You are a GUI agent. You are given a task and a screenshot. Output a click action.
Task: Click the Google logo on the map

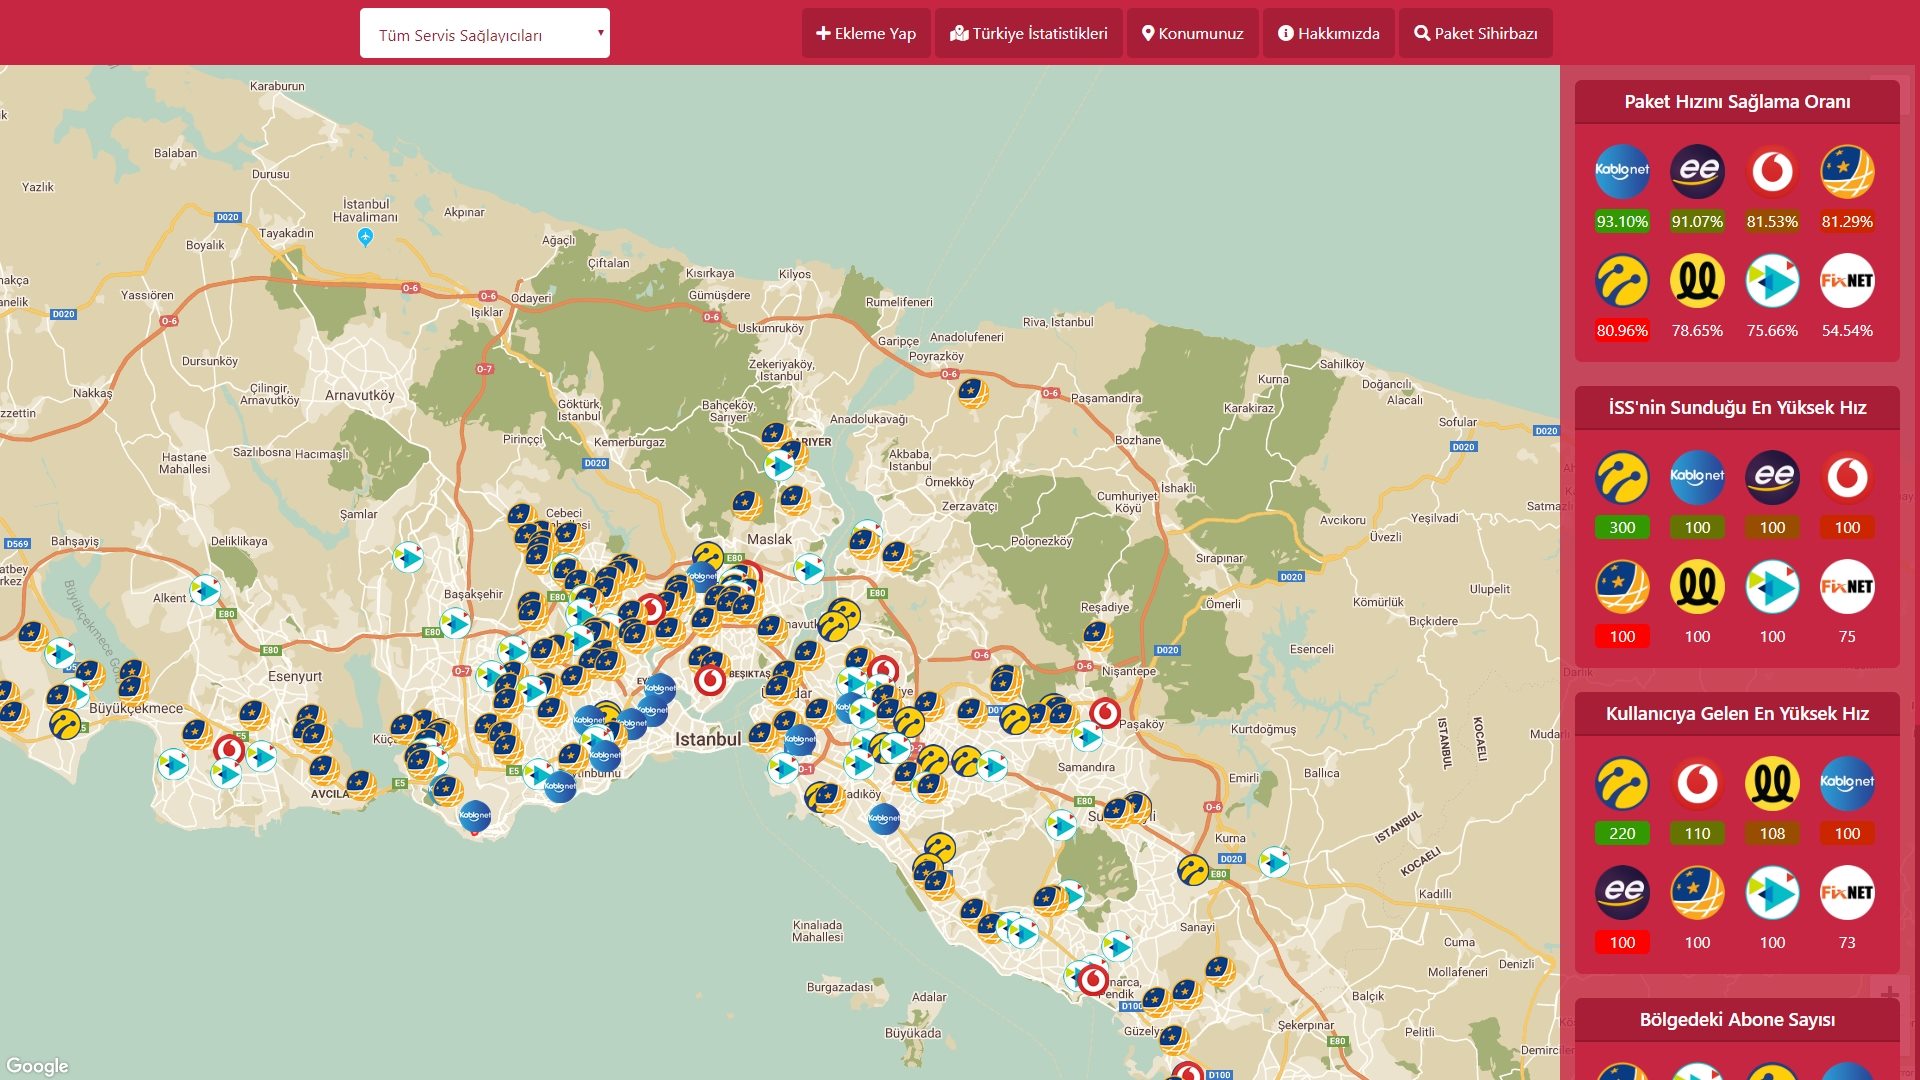coord(37,1066)
